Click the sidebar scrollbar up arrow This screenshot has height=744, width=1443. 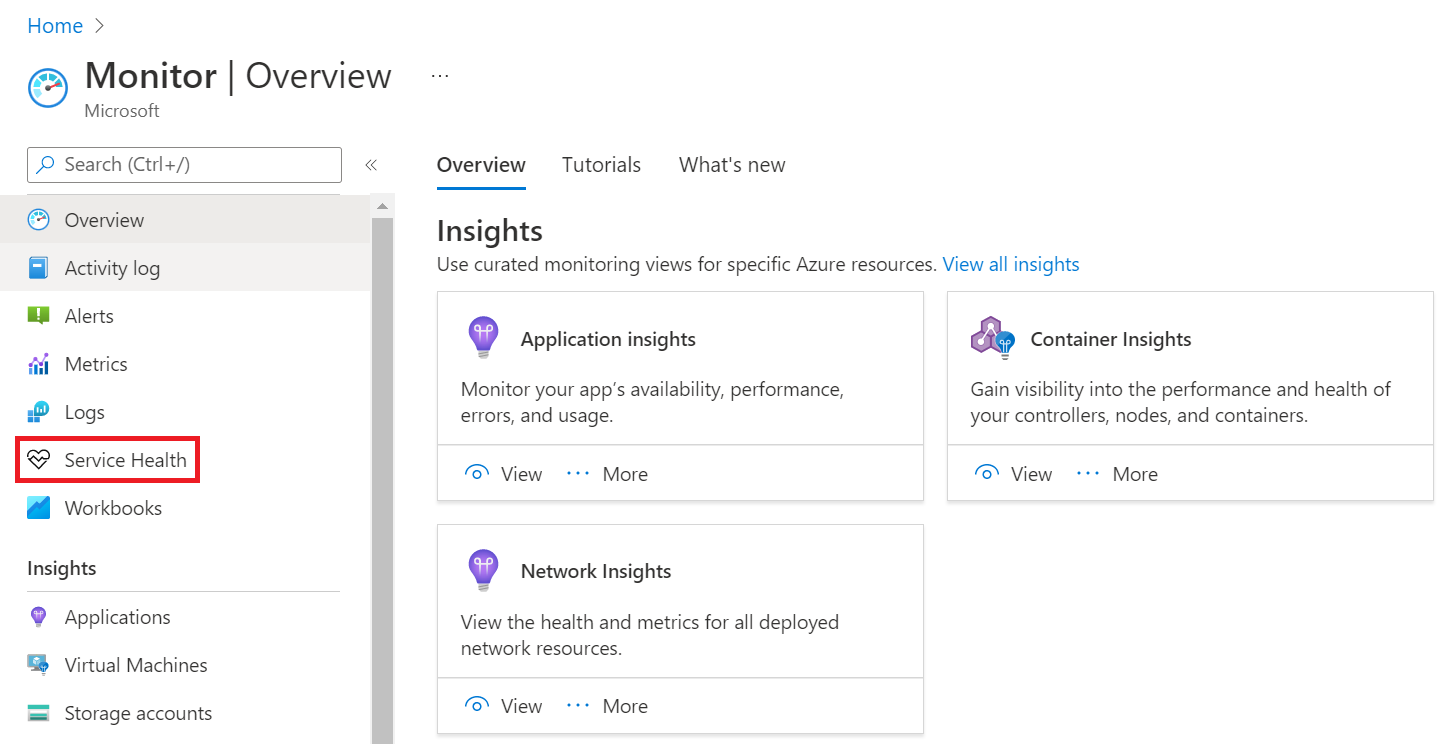click(x=382, y=206)
